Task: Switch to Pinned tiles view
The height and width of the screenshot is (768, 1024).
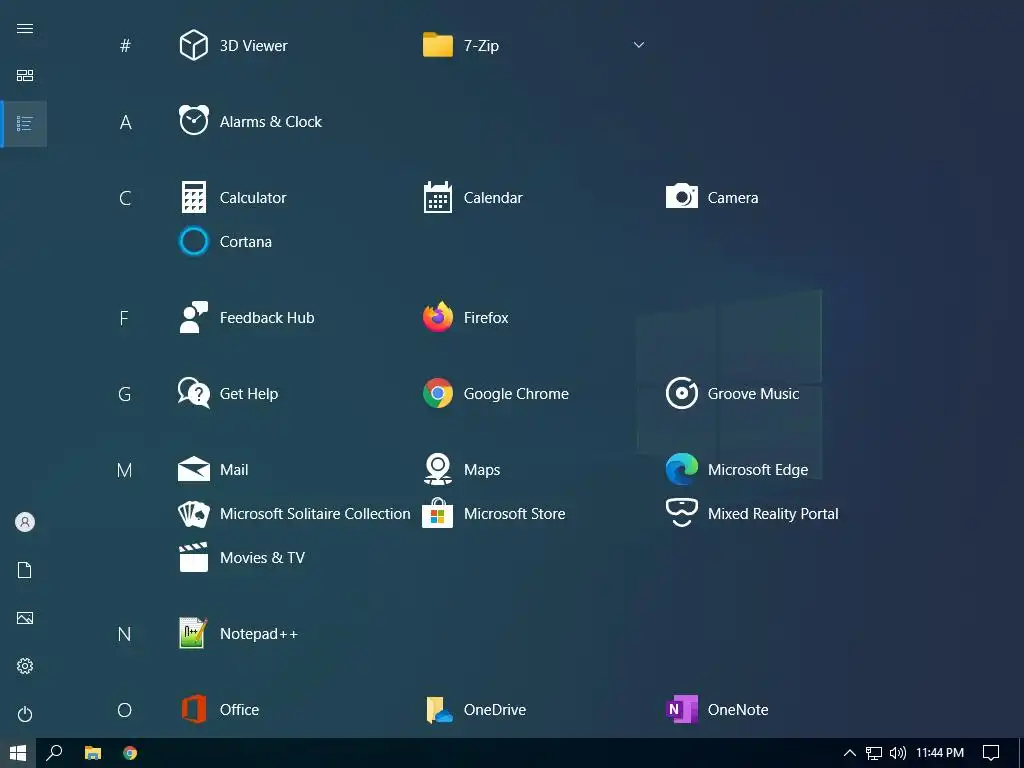Action: pyautogui.click(x=25, y=76)
